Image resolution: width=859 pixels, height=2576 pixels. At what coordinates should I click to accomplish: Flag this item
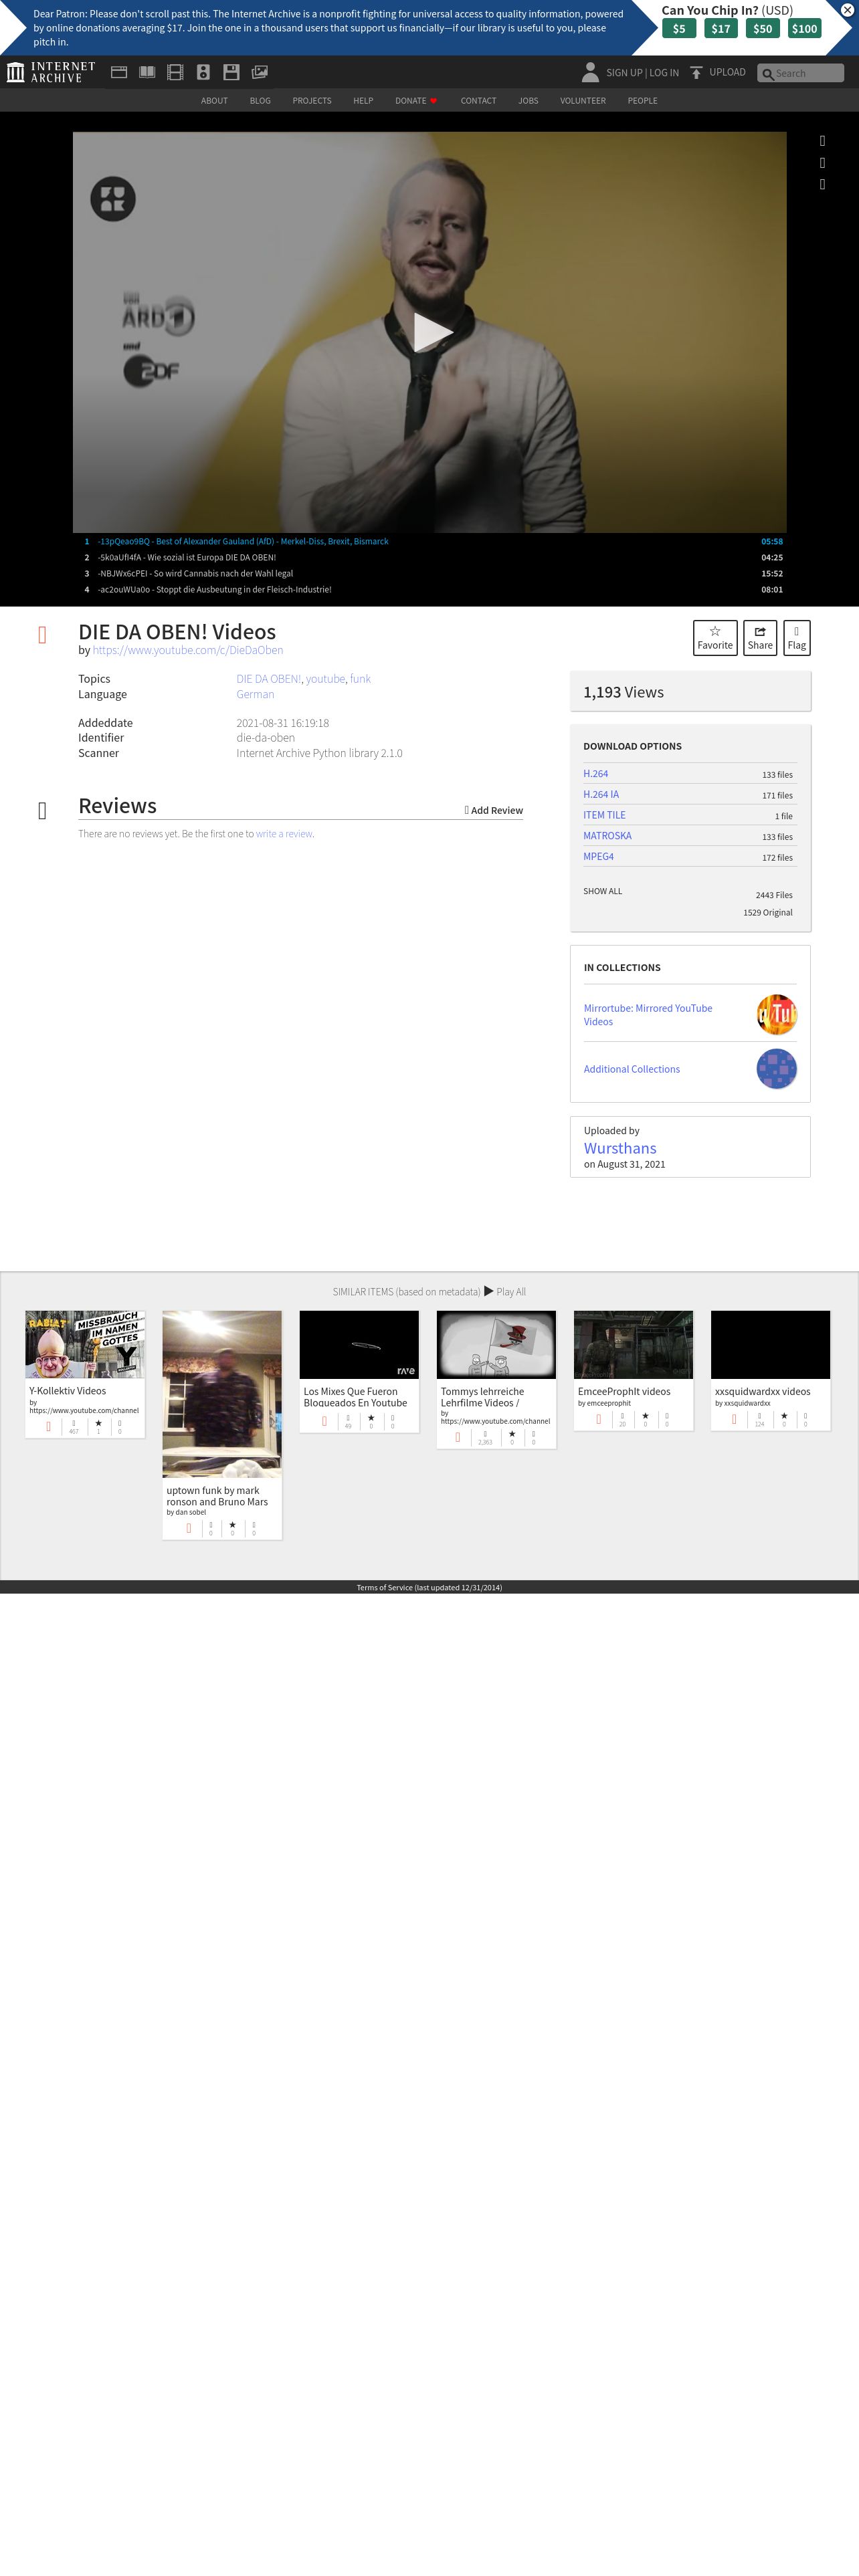tap(796, 638)
